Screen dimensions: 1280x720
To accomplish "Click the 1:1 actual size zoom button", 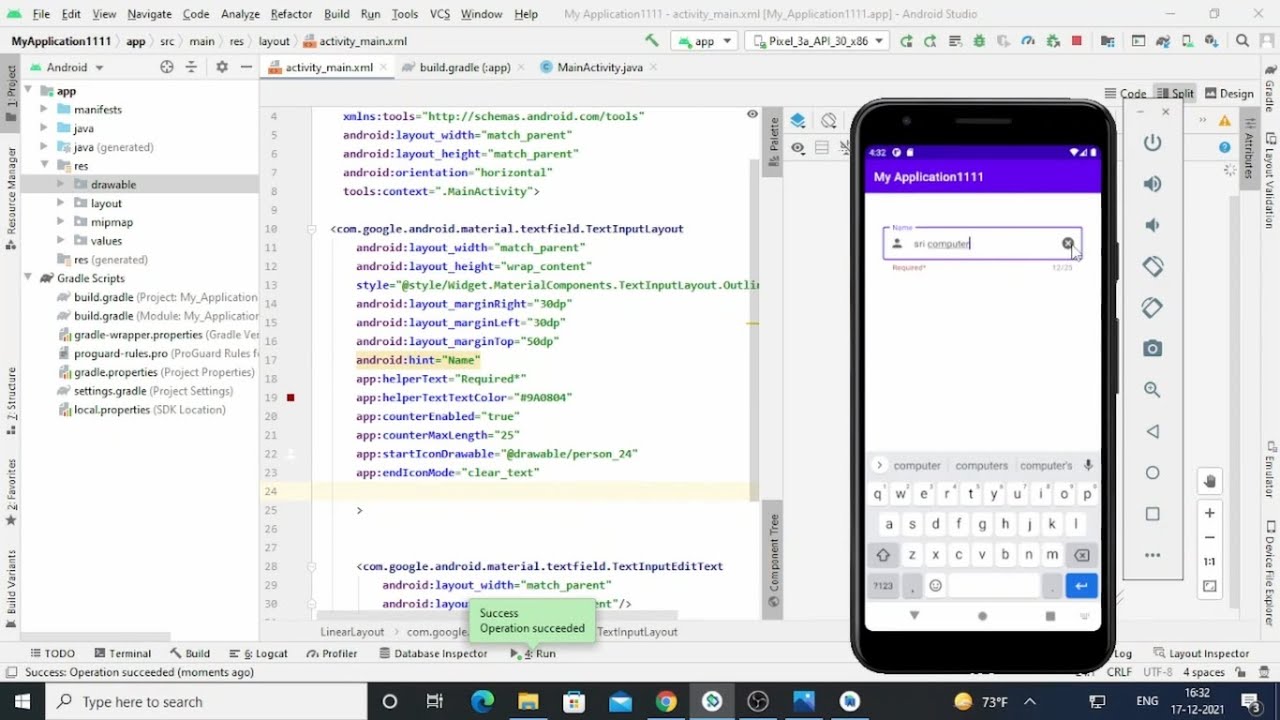I will click(x=1210, y=562).
